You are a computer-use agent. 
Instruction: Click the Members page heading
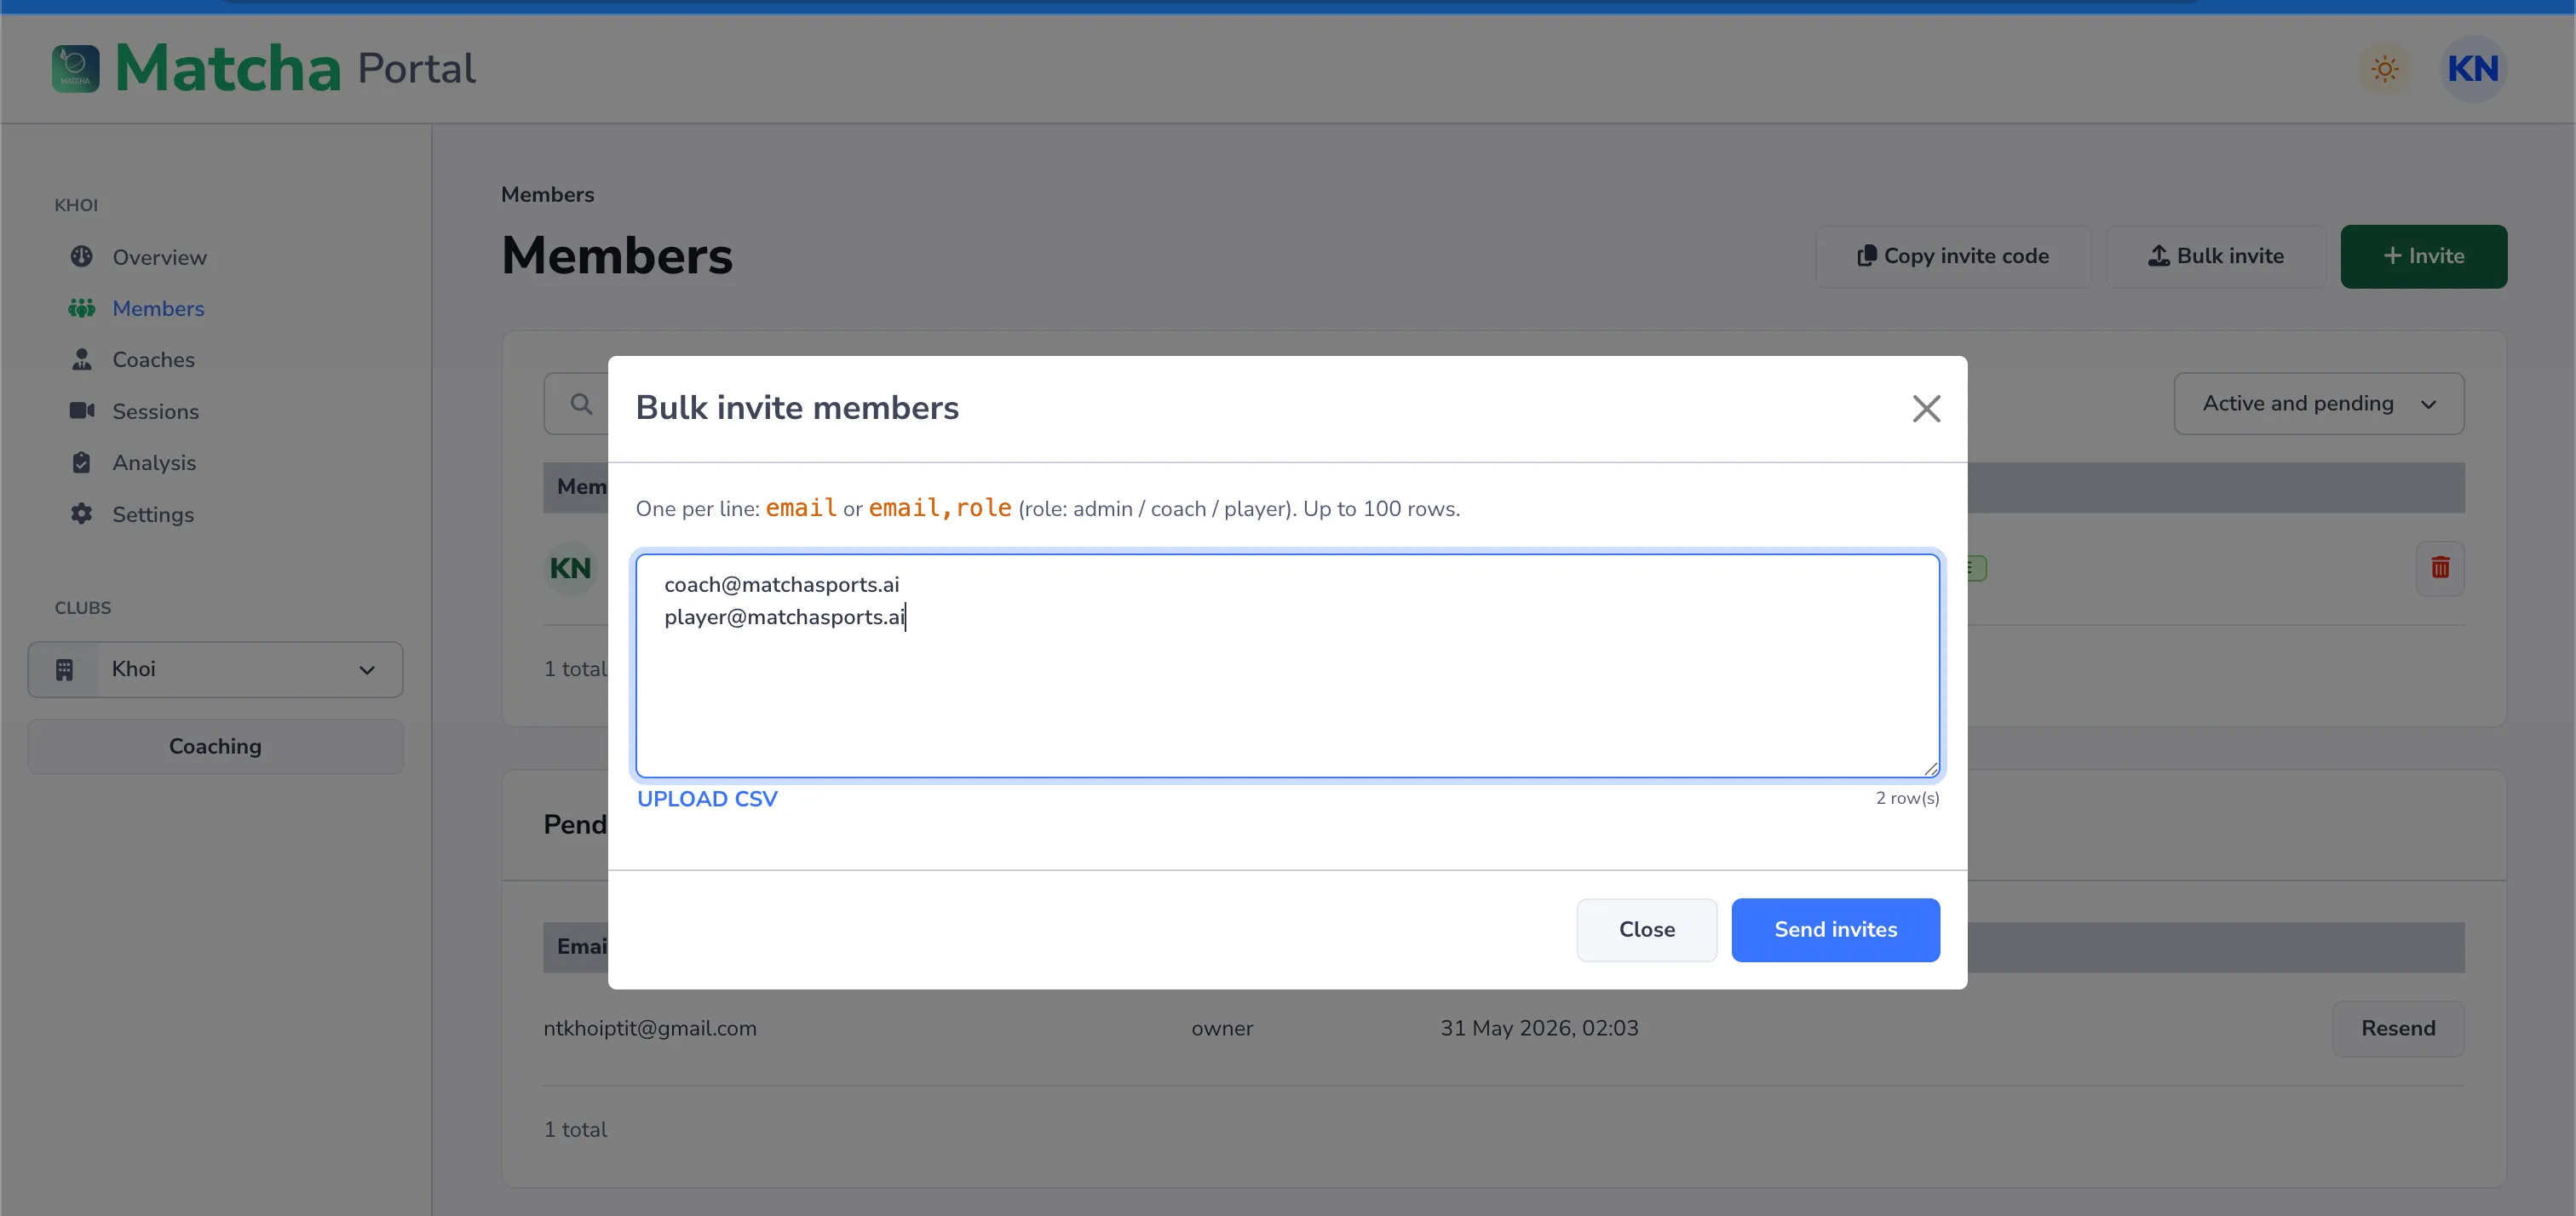pos(617,255)
